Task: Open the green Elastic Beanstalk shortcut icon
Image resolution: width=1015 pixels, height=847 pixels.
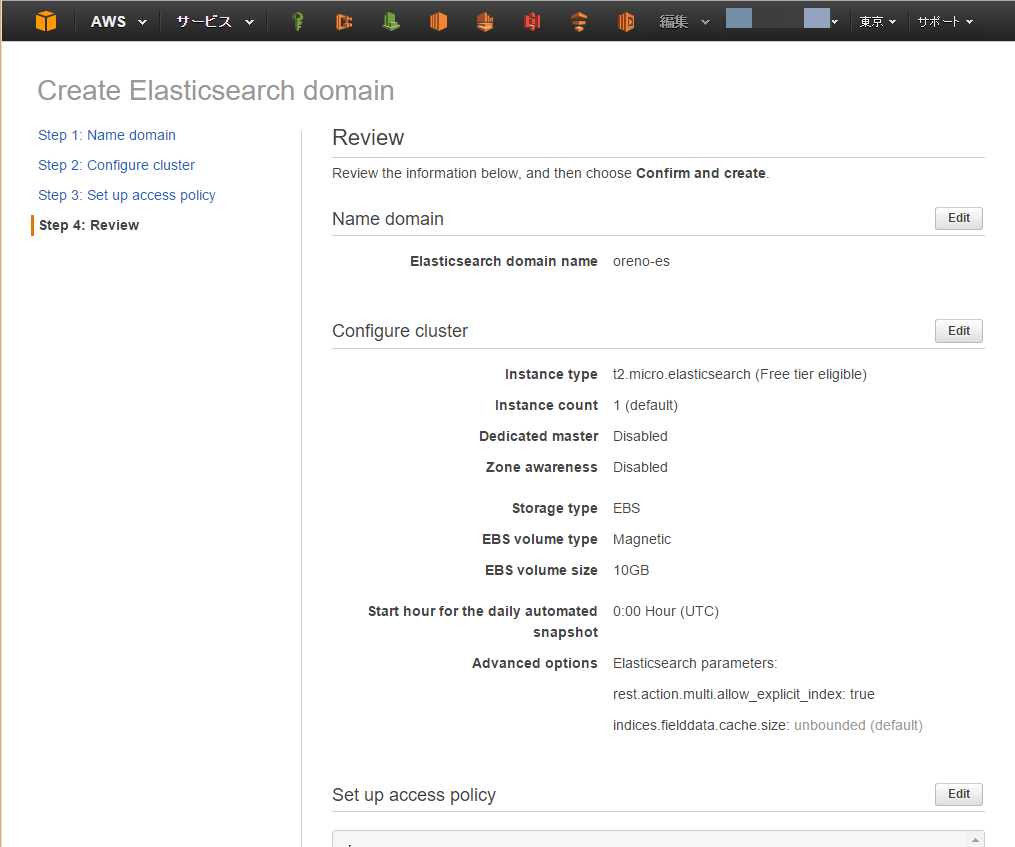Action: (391, 21)
